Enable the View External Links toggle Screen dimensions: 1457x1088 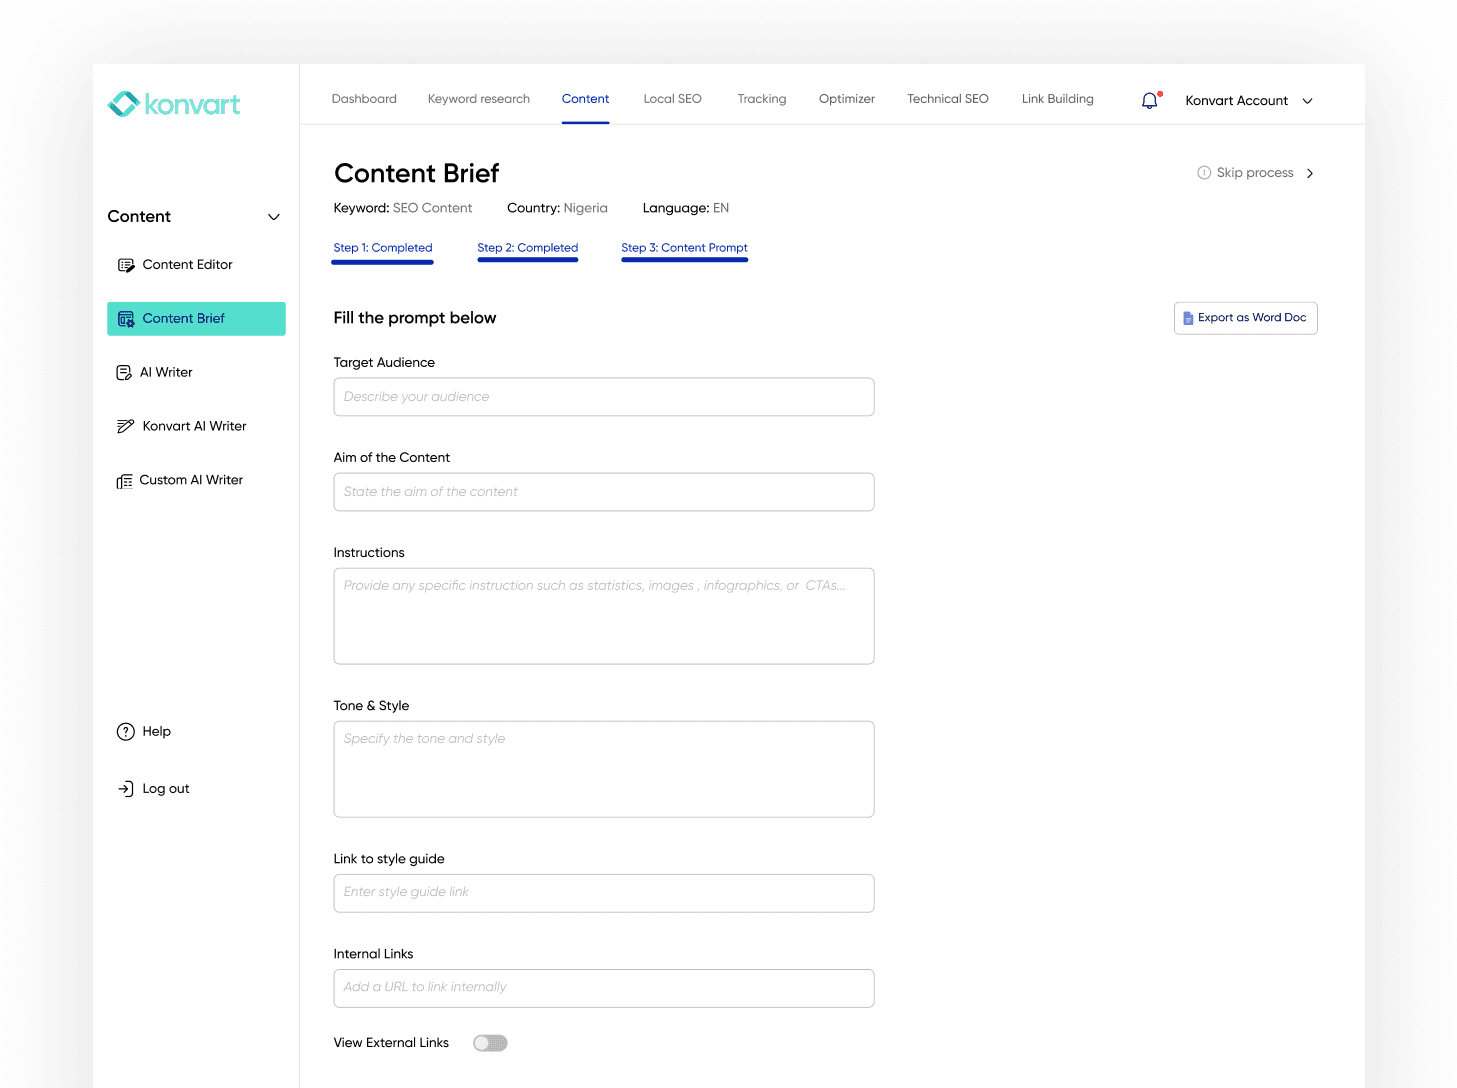point(490,1042)
